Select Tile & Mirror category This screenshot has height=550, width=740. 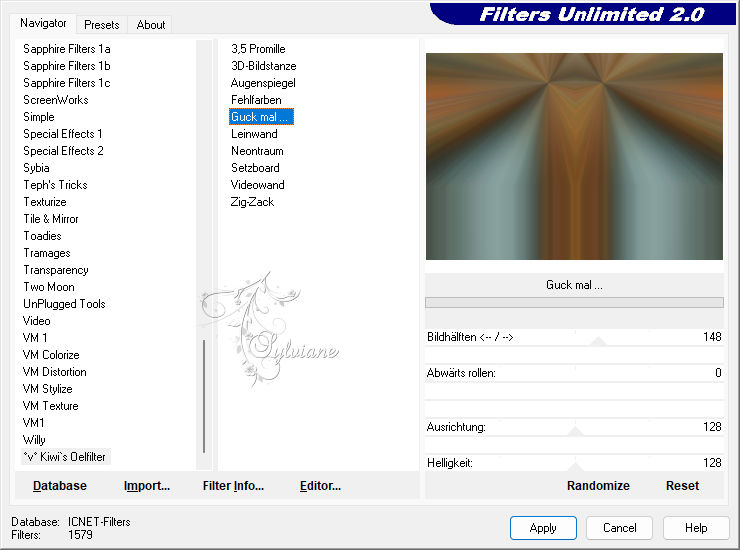[51, 219]
